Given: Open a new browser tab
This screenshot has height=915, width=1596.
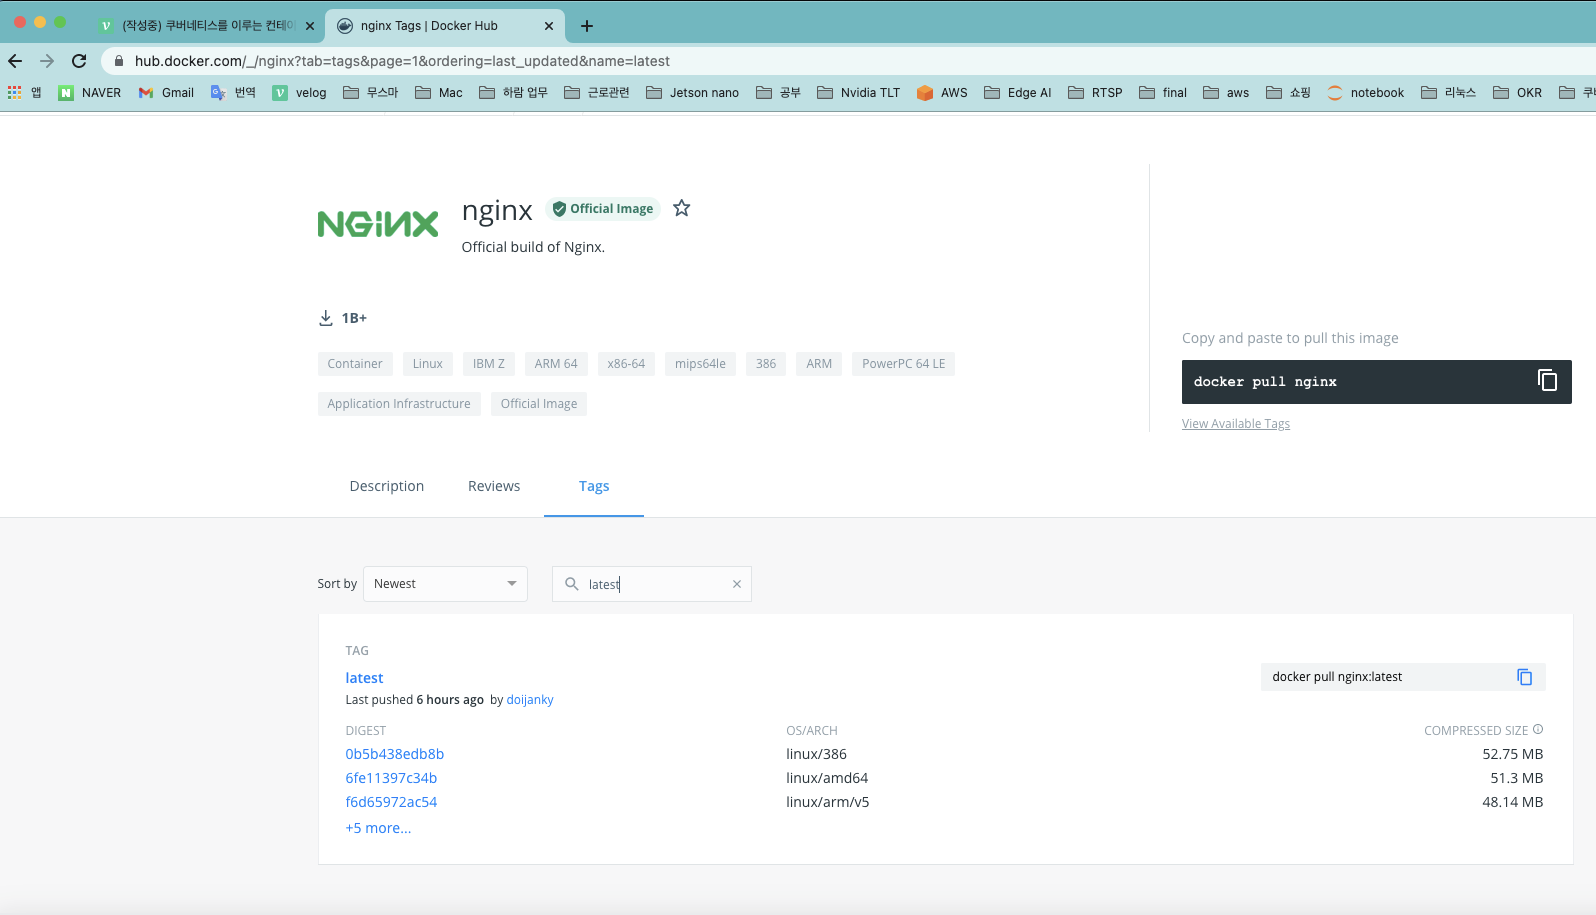Looking at the screenshot, I should click(x=587, y=26).
